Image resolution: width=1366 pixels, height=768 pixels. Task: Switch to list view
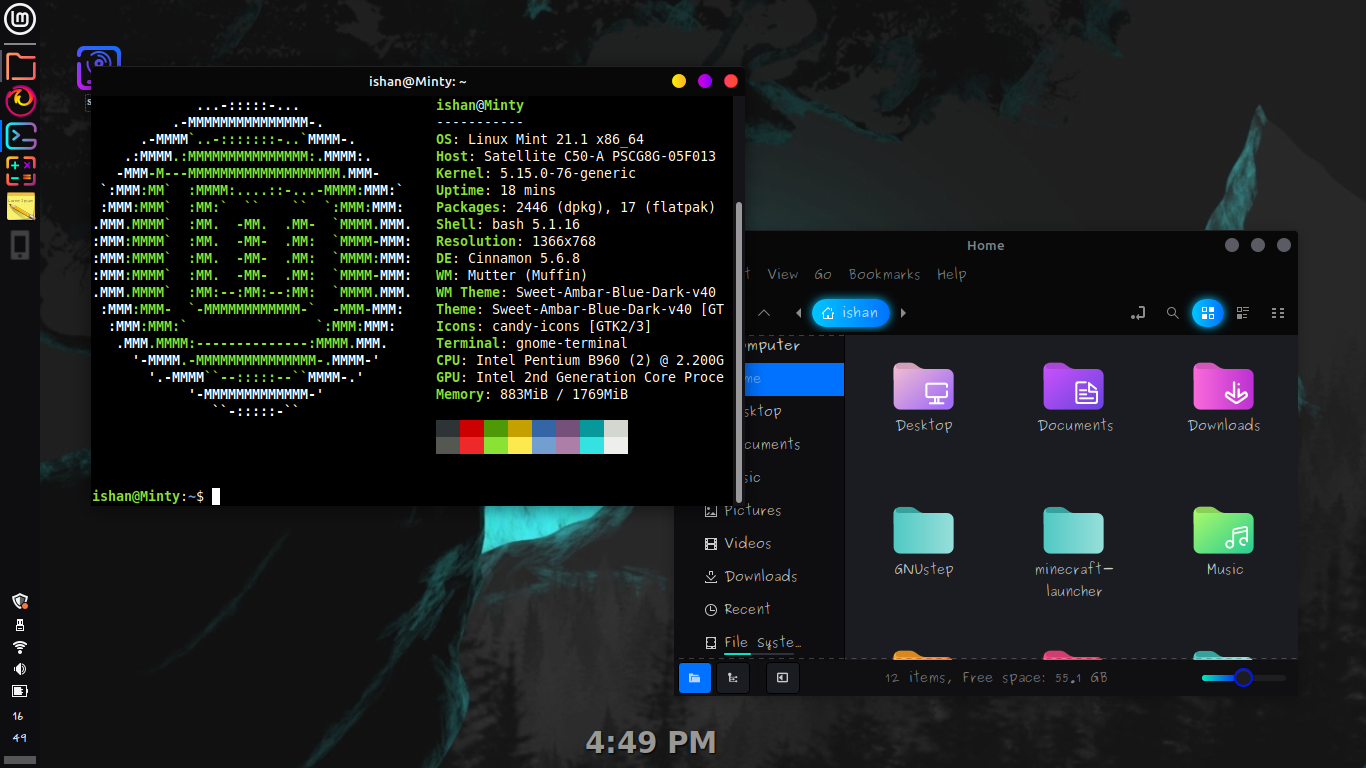(x=1243, y=313)
